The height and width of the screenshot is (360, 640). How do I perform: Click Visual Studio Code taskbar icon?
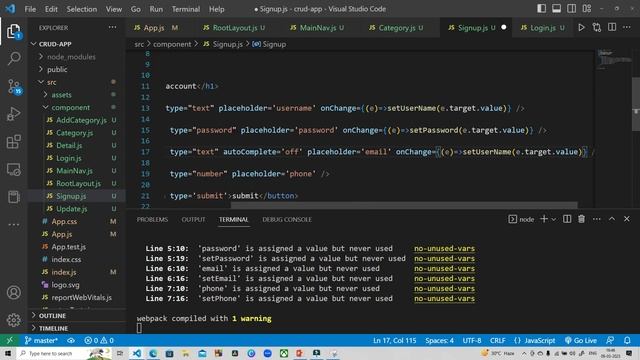136,353
